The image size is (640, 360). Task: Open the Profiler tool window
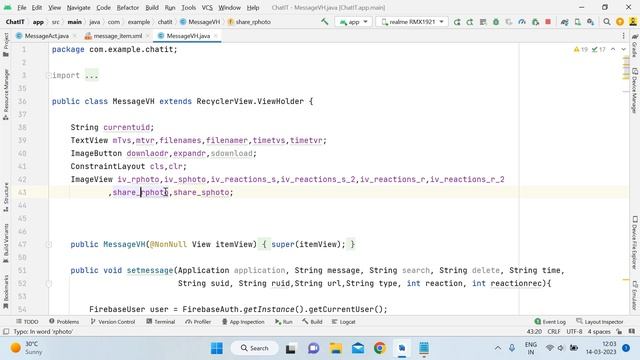coord(198,322)
